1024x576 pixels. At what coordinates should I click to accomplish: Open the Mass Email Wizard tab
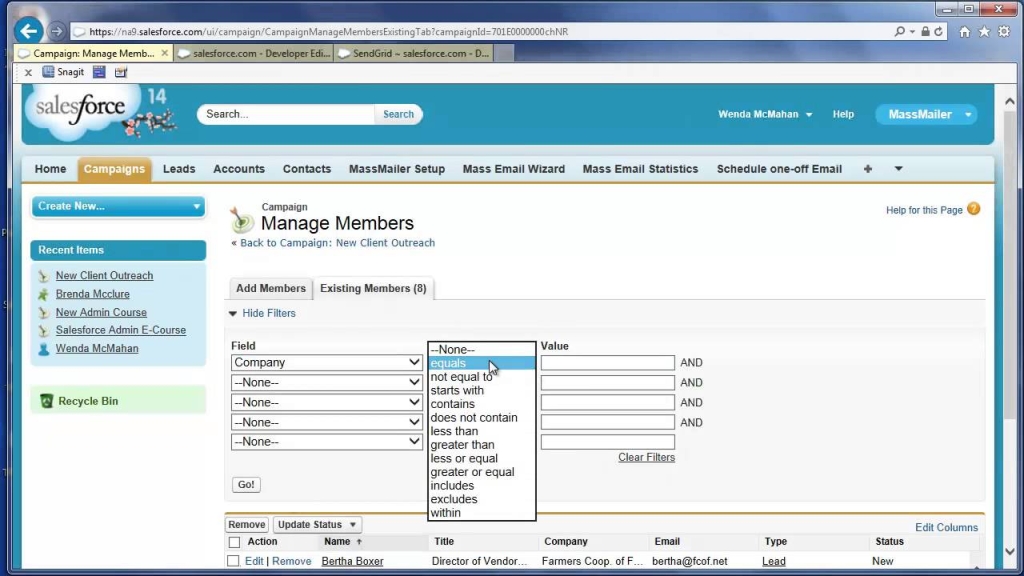click(x=513, y=168)
